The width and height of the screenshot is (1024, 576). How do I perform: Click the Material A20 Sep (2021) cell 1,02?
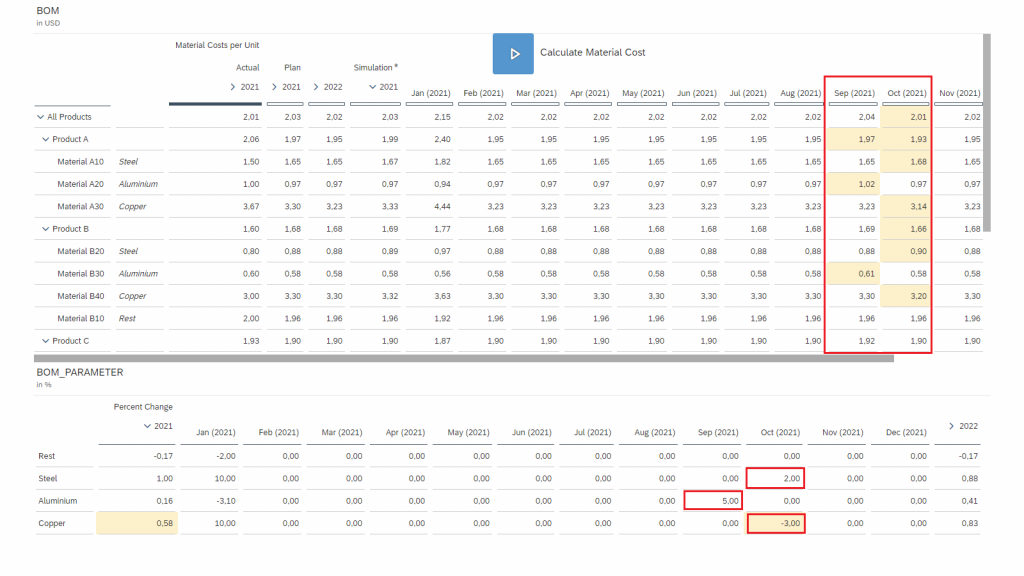click(x=853, y=184)
